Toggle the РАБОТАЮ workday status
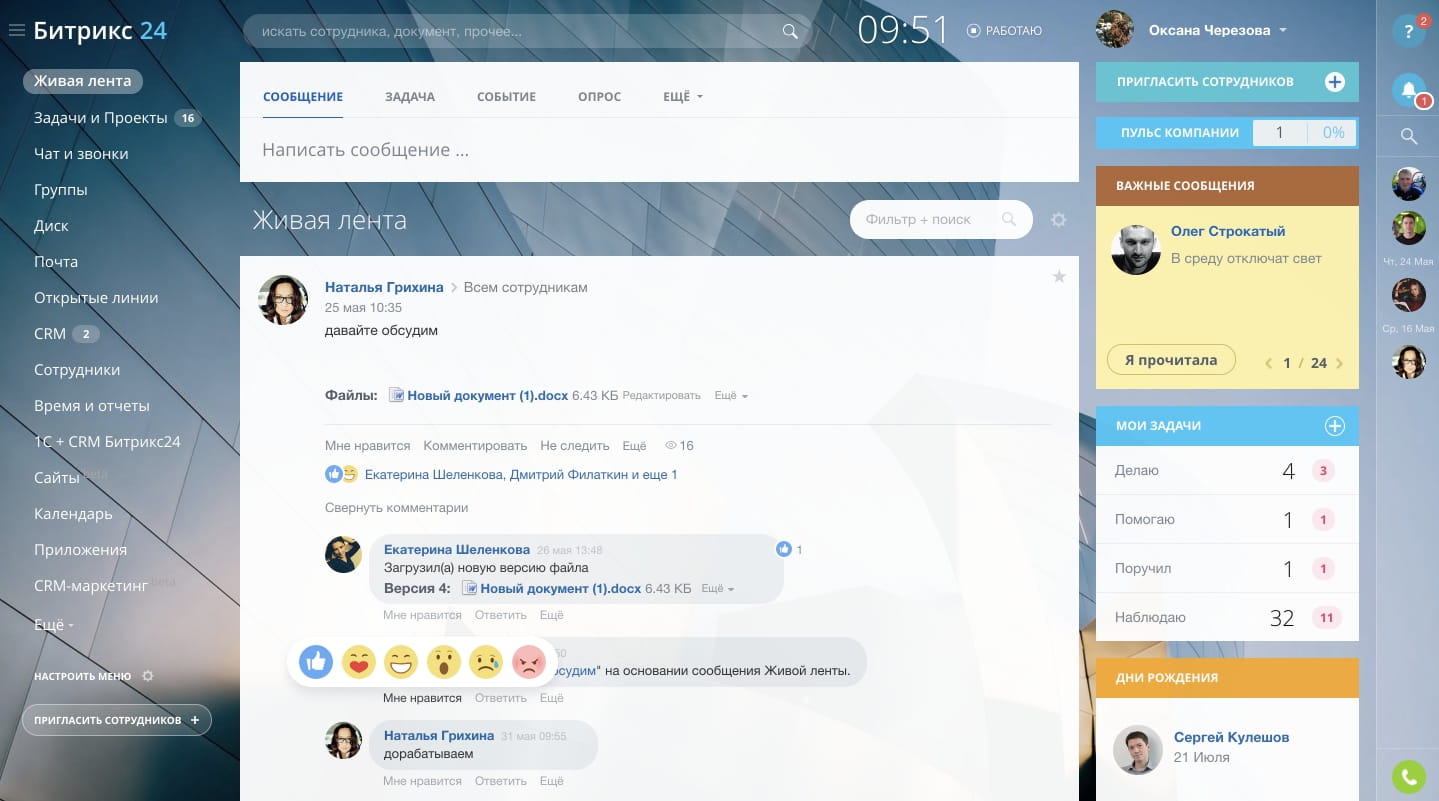Viewport: 1439px width, 801px height. pos(1004,31)
